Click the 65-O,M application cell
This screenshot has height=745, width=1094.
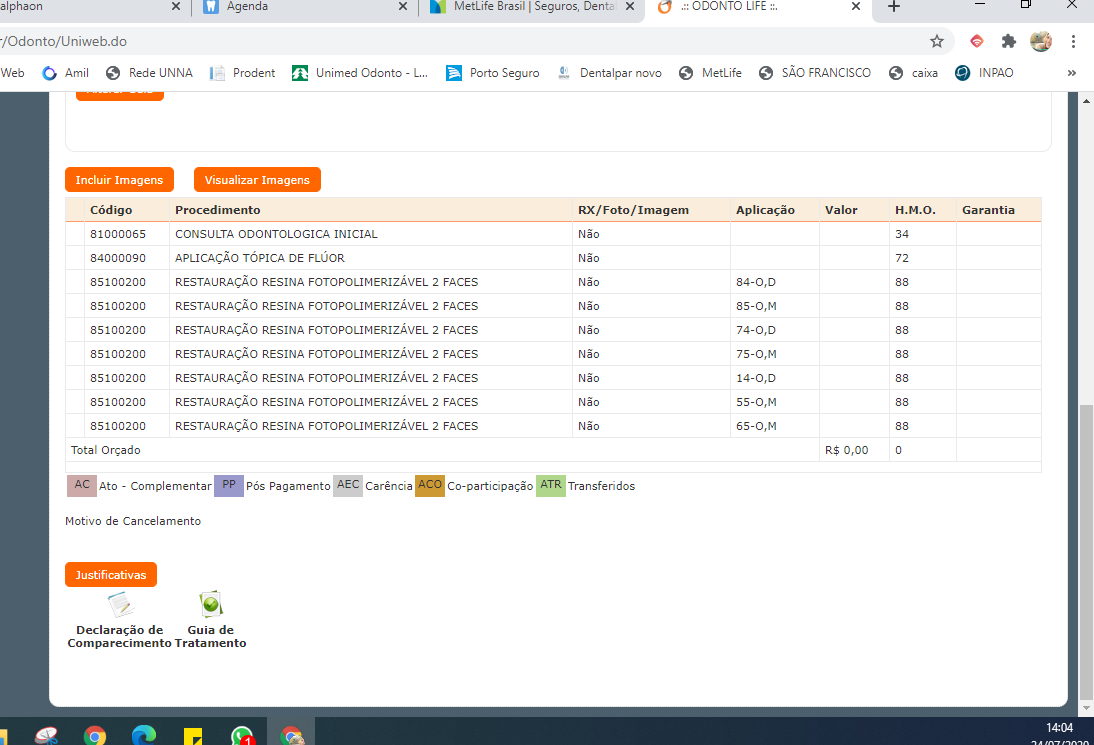point(774,426)
